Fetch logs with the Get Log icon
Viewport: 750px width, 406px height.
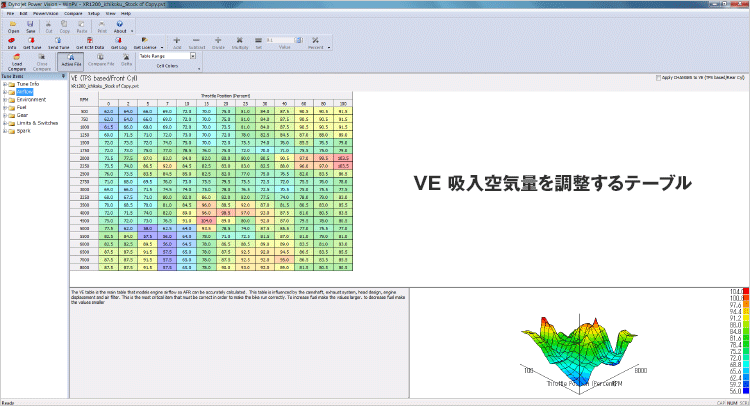pyautogui.click(x=118, y=41)
